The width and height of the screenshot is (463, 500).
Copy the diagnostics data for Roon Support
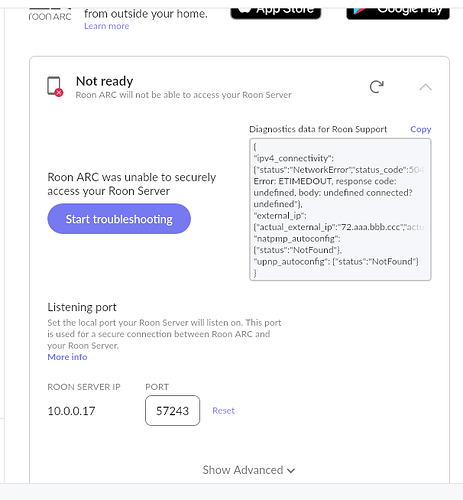point(421,129)
